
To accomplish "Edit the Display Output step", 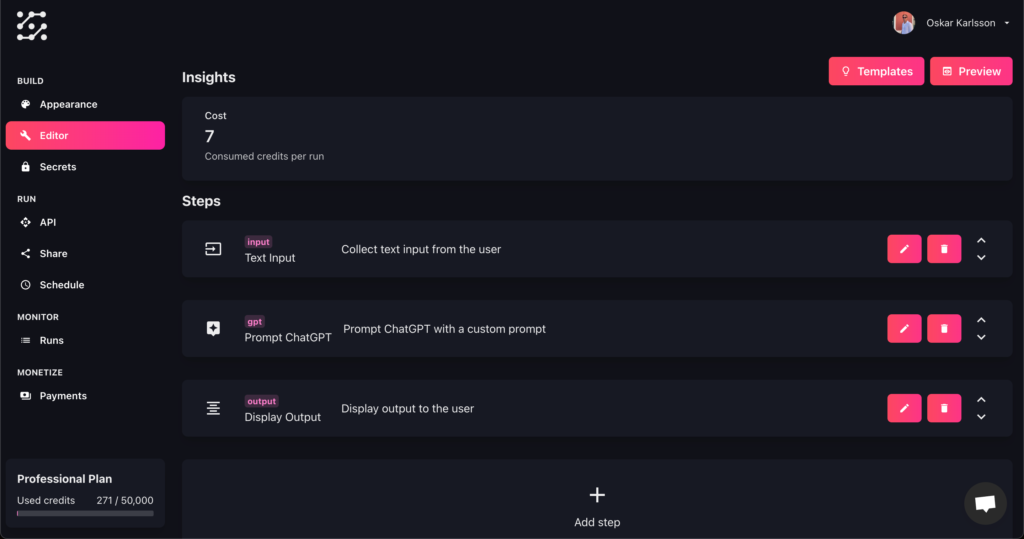I will coord(904,408).
